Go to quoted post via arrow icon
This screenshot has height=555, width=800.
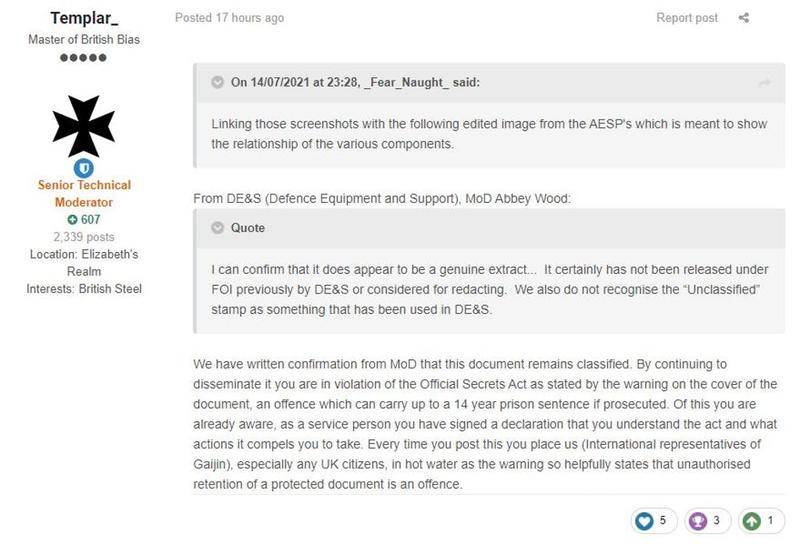pos(764,83)
